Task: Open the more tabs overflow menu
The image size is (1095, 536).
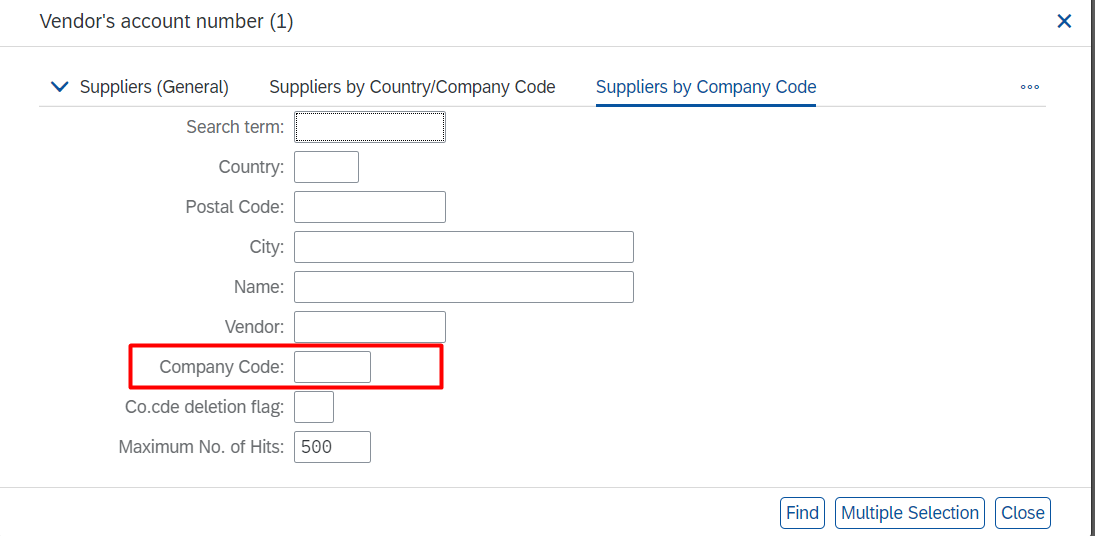Action: click(1030, 87)
